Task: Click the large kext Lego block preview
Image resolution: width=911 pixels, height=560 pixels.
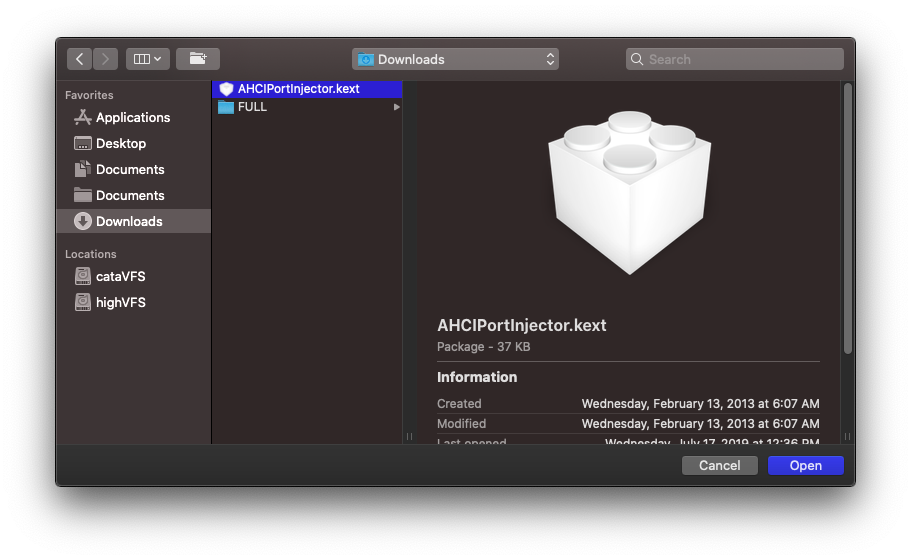Action: pyautogui.click(x=629, y=192)
